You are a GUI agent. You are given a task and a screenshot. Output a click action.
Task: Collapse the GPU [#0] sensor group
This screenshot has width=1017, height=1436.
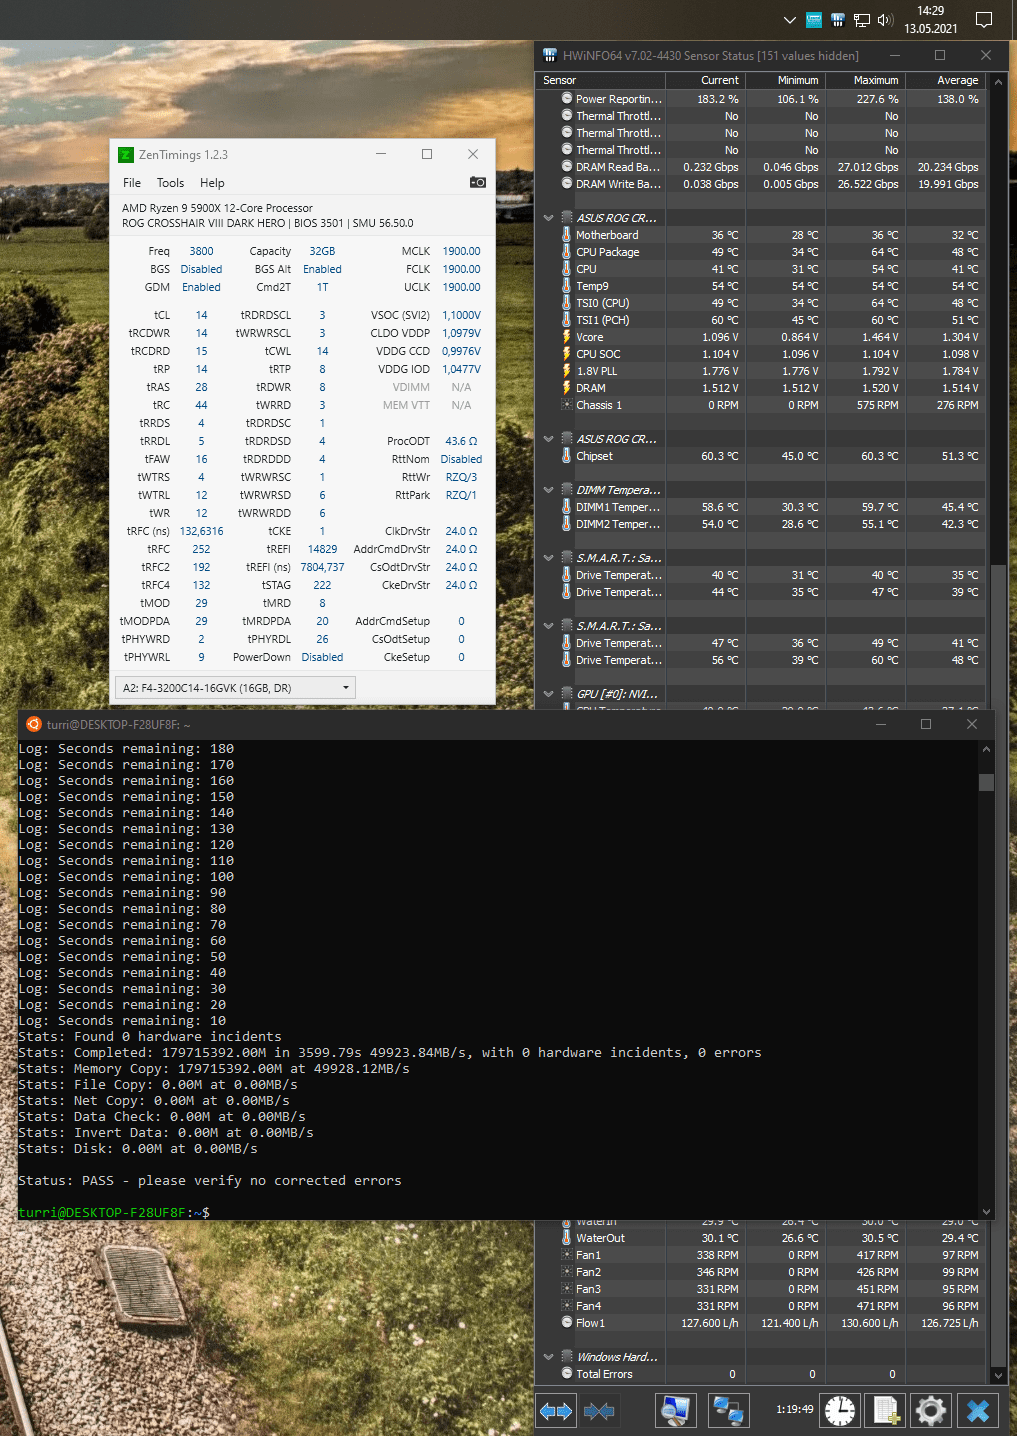548,694
